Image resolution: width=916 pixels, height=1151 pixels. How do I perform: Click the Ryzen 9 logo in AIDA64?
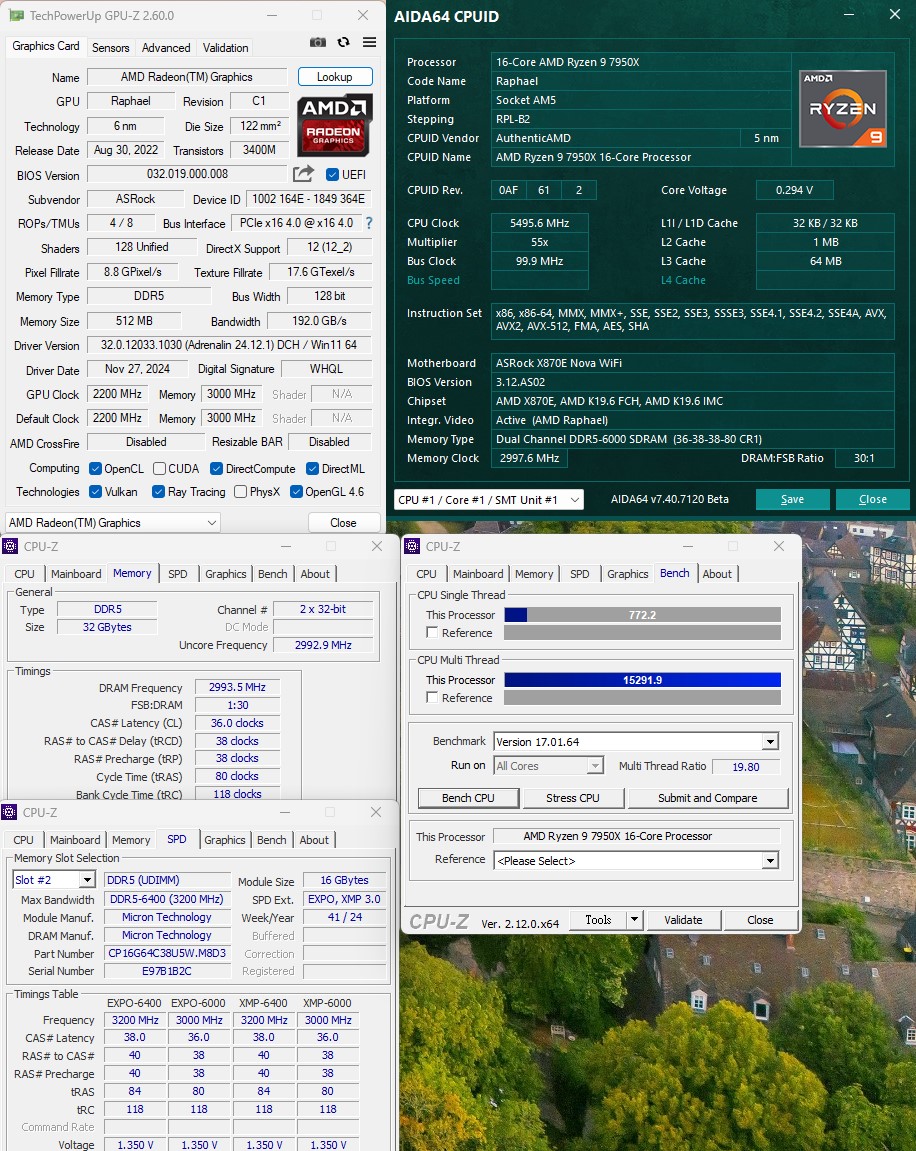pyautogui.click(x=843, y=109)
